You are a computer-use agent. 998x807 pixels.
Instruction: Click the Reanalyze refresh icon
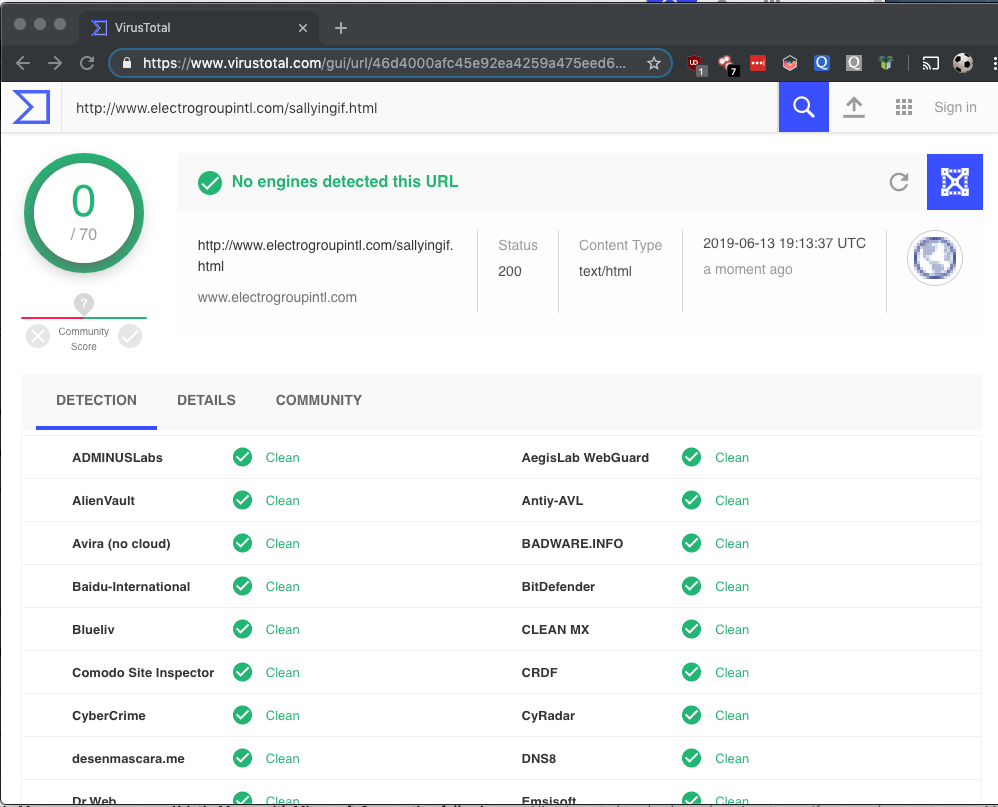point(899,182)
